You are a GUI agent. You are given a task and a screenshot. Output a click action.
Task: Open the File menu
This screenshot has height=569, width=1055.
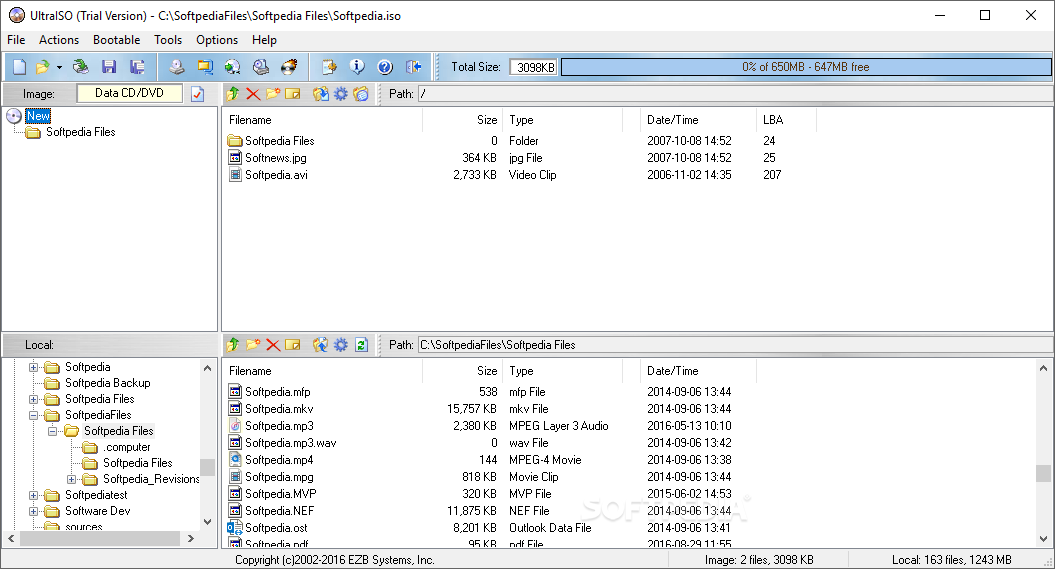coord(16,40)
